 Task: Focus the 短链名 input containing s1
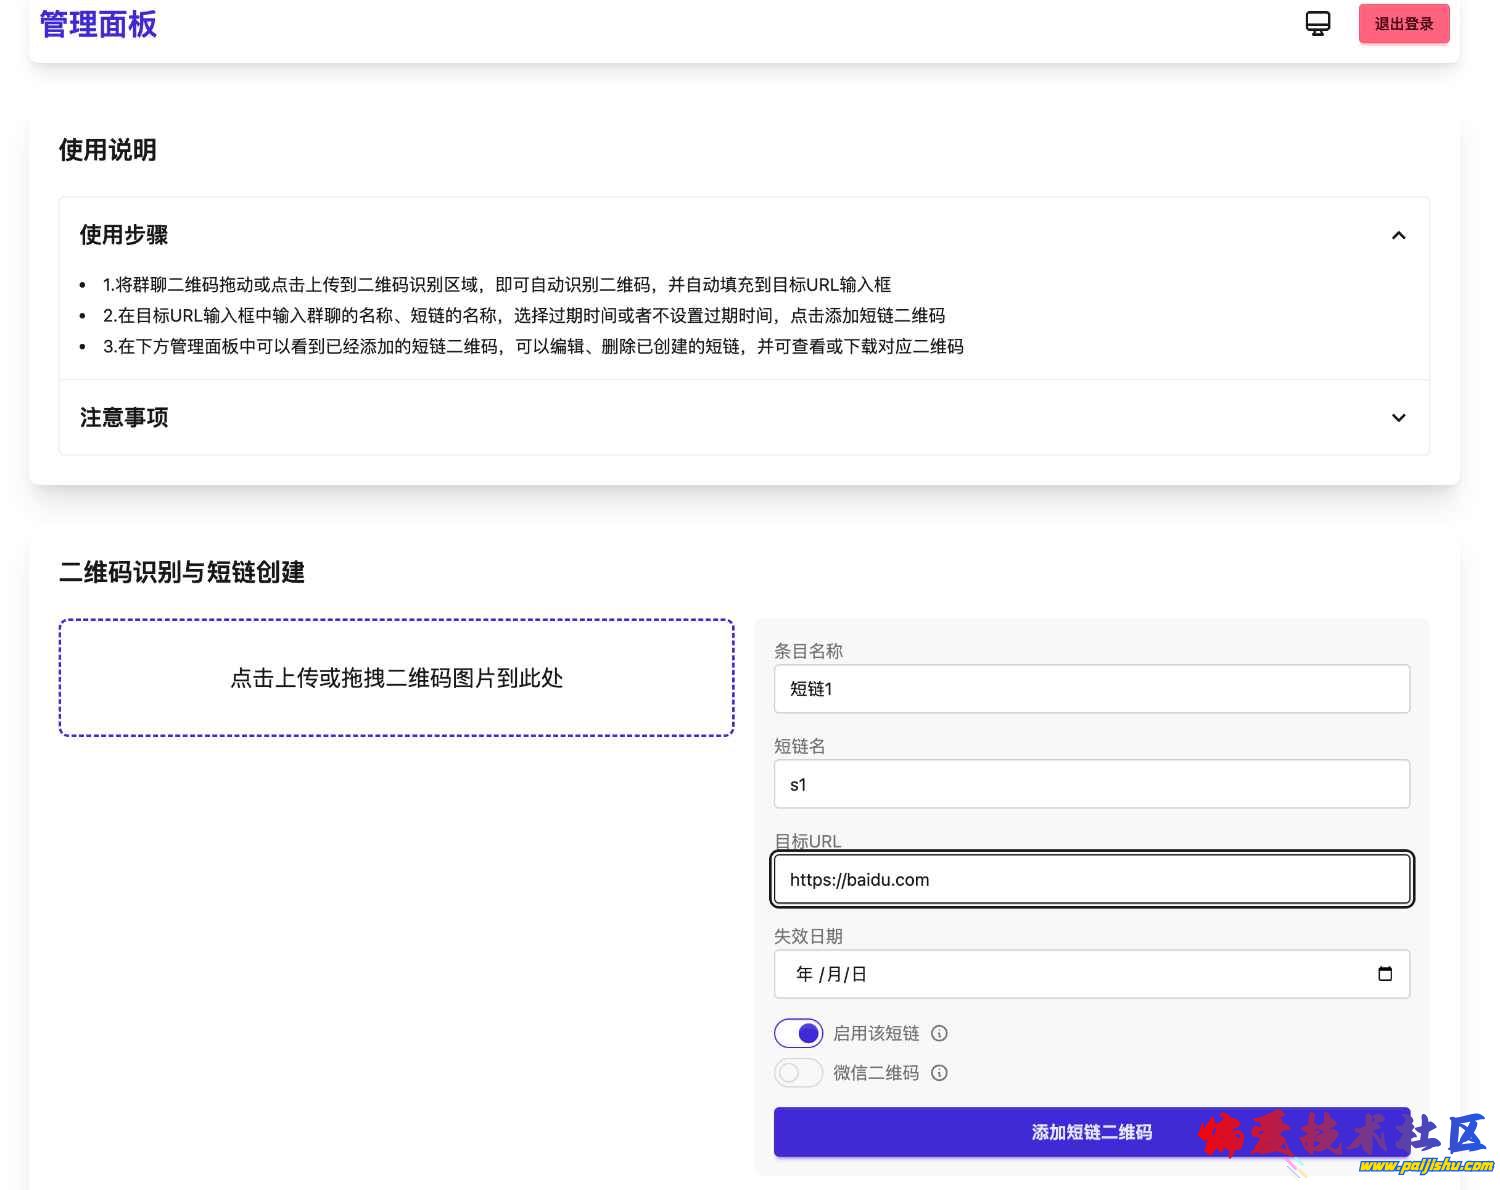point(1091,785)
